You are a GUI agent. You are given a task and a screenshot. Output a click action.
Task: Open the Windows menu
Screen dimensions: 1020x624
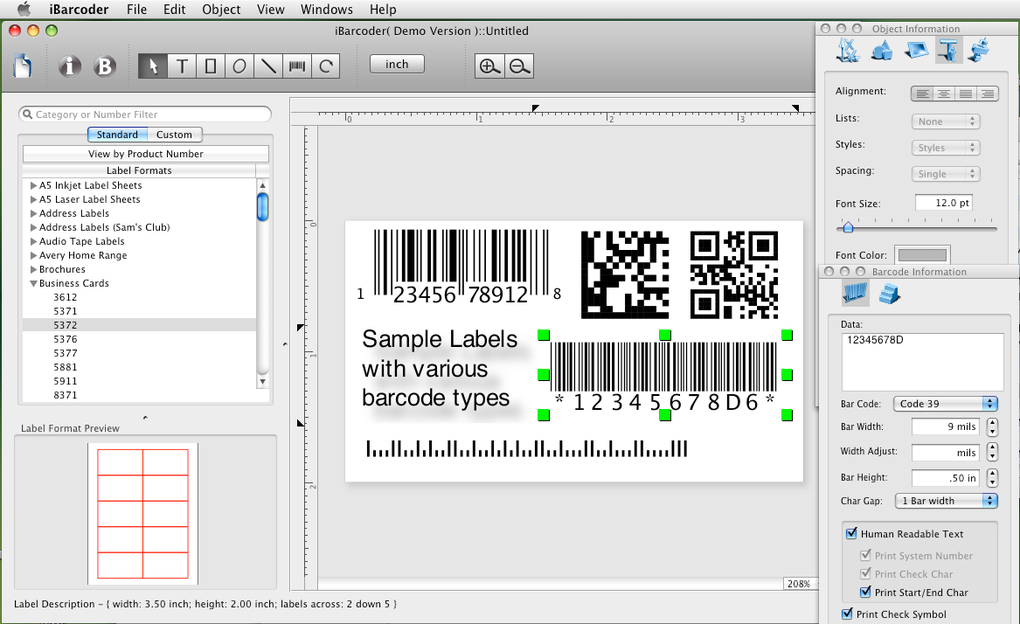click(x=327, y=9)
